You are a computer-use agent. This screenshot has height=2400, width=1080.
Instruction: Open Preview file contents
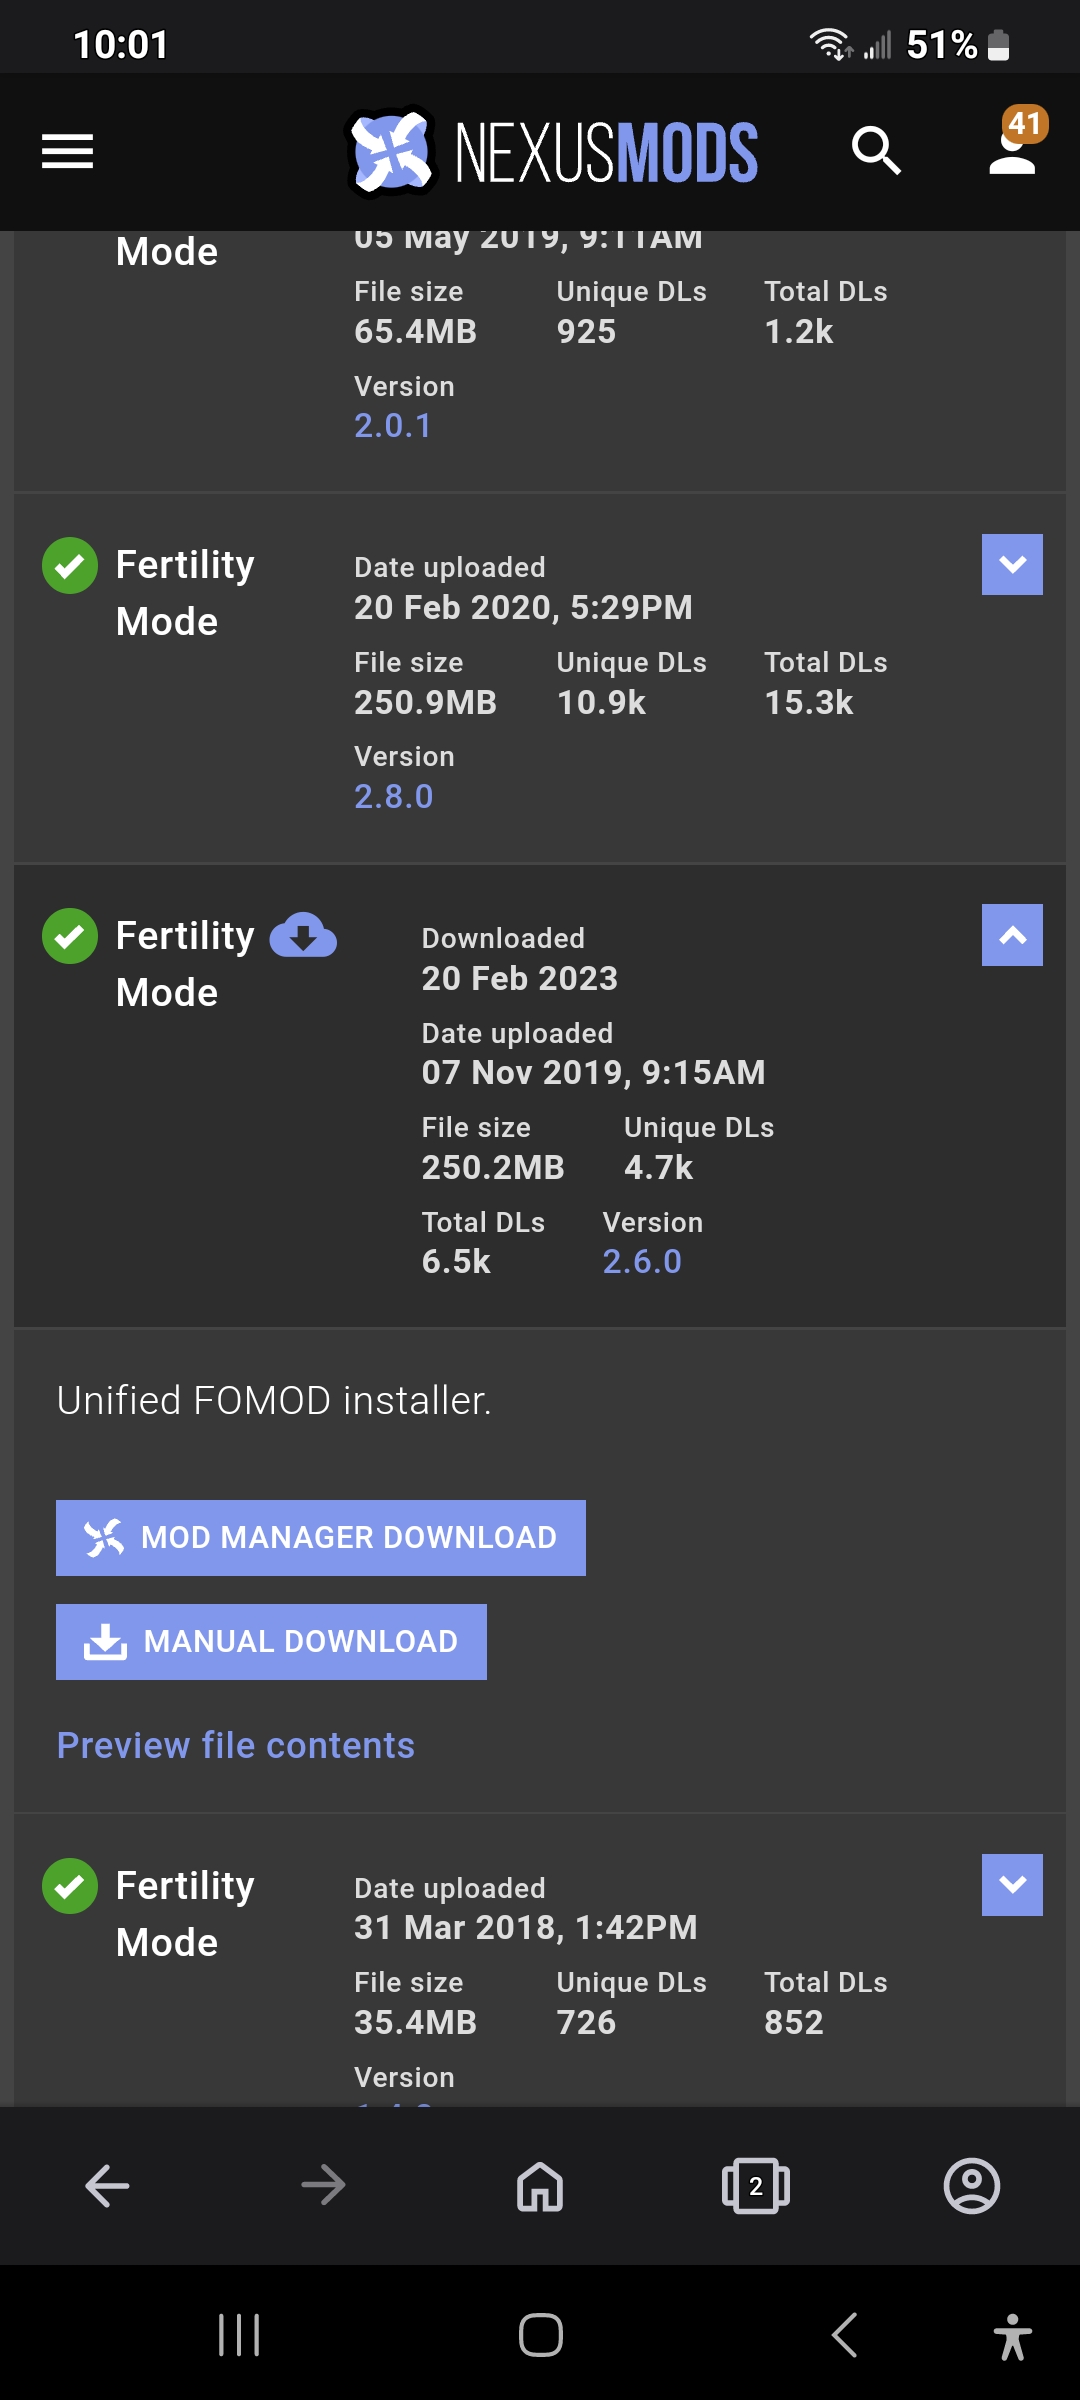click(x=236, y=1744)
